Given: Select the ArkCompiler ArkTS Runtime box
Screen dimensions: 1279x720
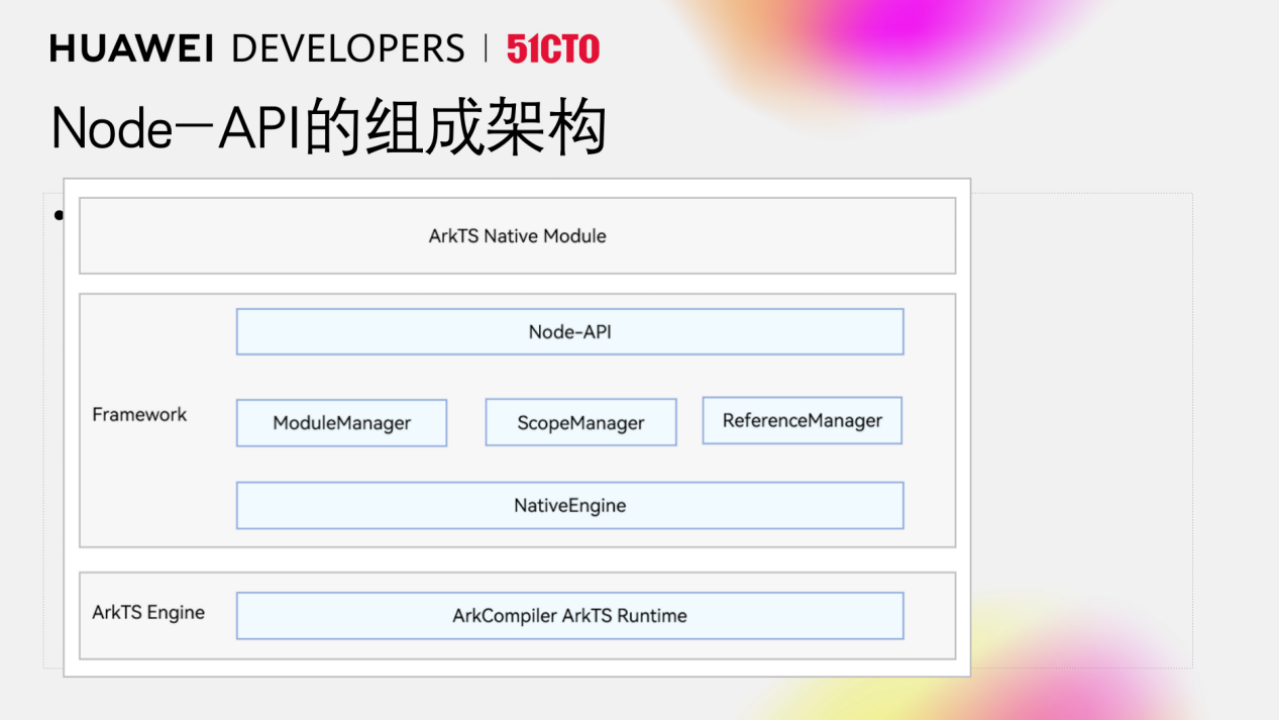Looking at the screenshot, I should [569, 616].
